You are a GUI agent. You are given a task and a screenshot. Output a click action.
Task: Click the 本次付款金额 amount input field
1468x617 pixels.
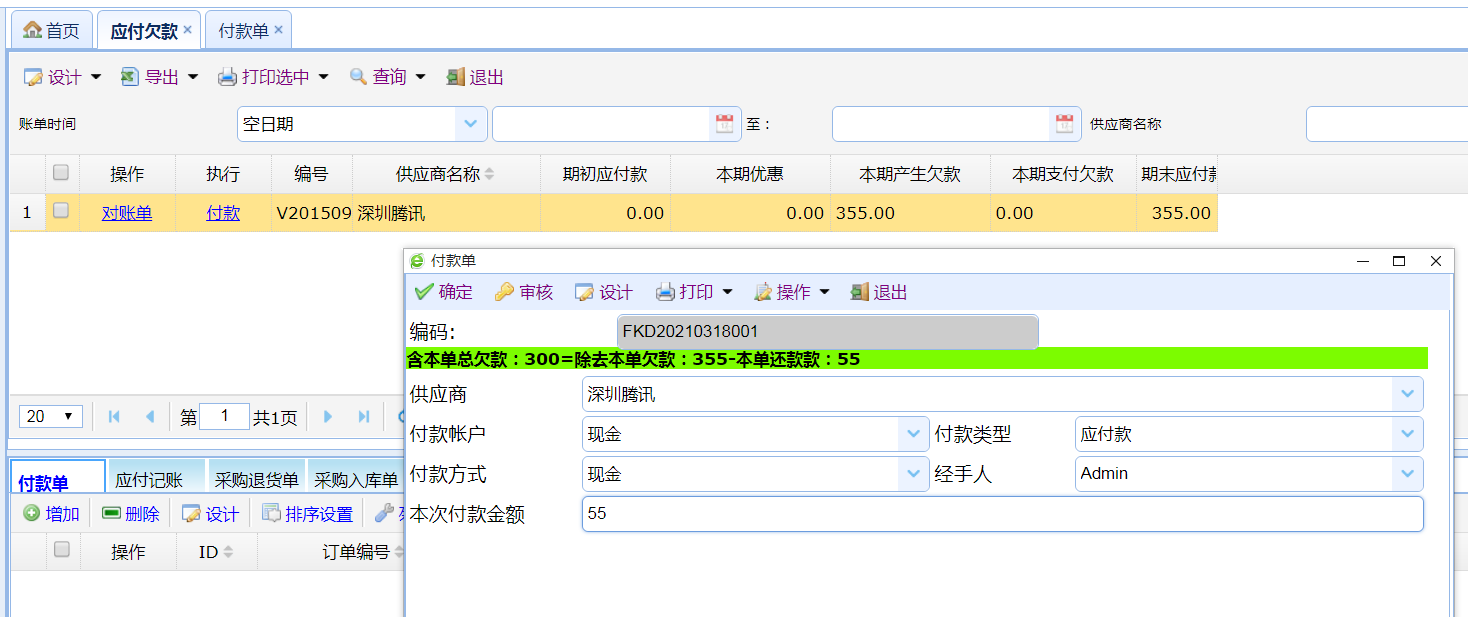1001,514
